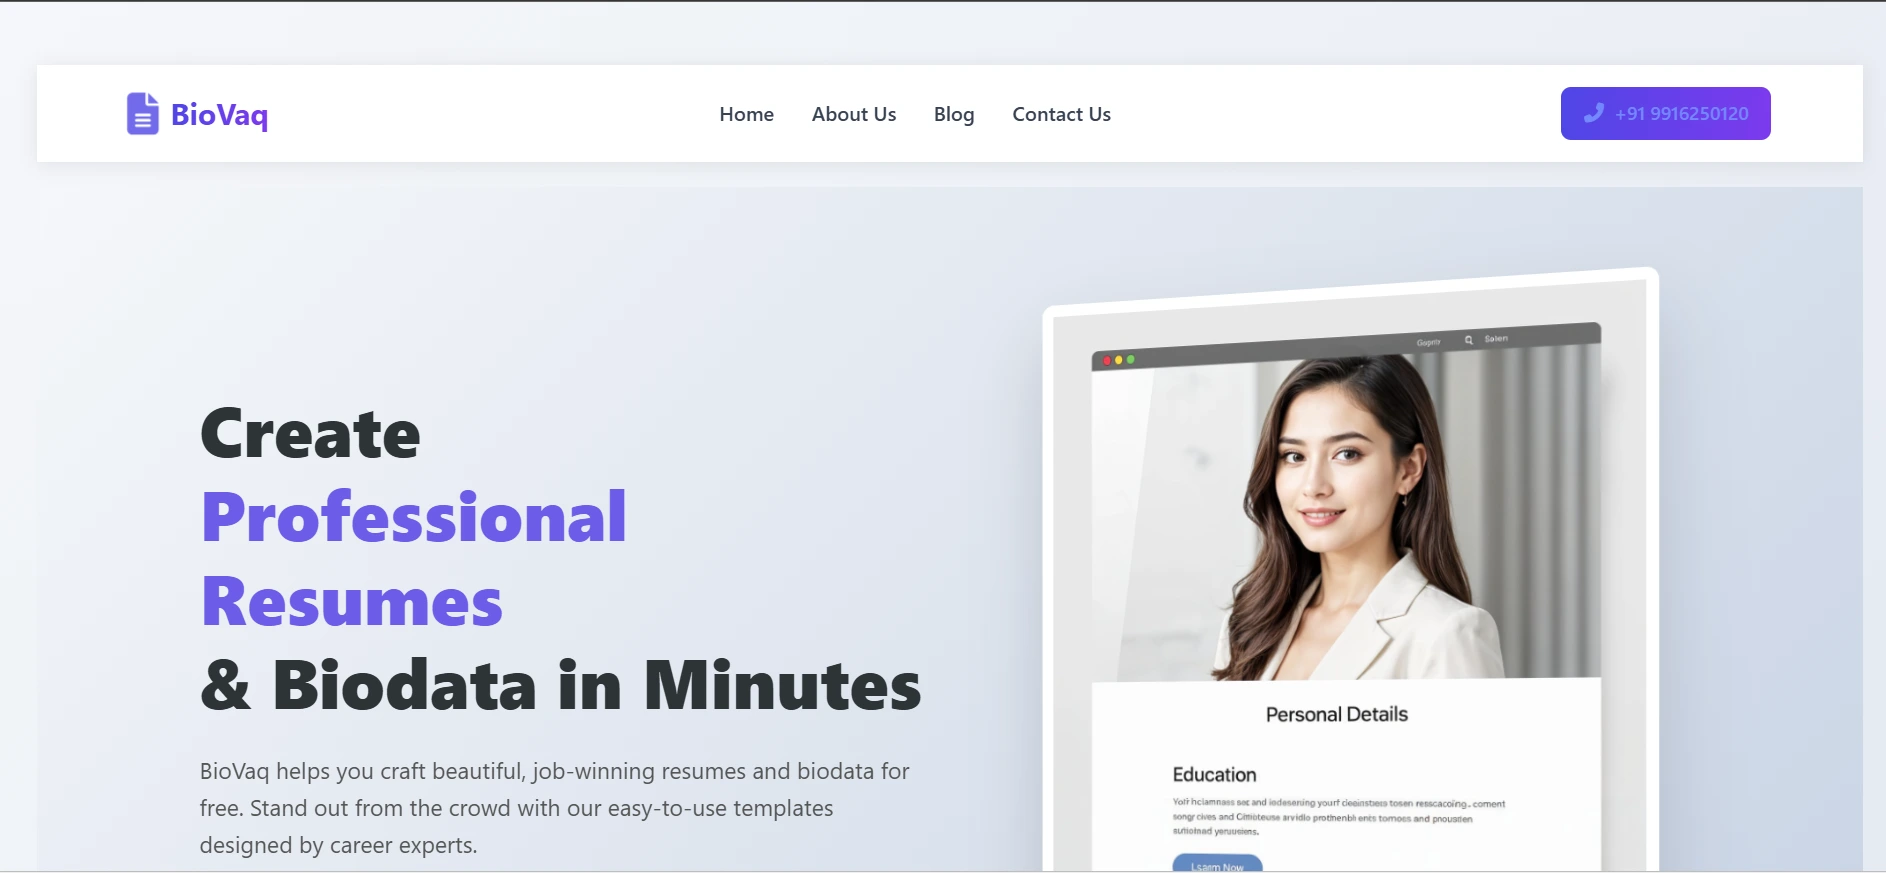Viewport: 1886px width, 873px height.
Task: Select Contact Us in the navigation bar
Action: 1061,114
